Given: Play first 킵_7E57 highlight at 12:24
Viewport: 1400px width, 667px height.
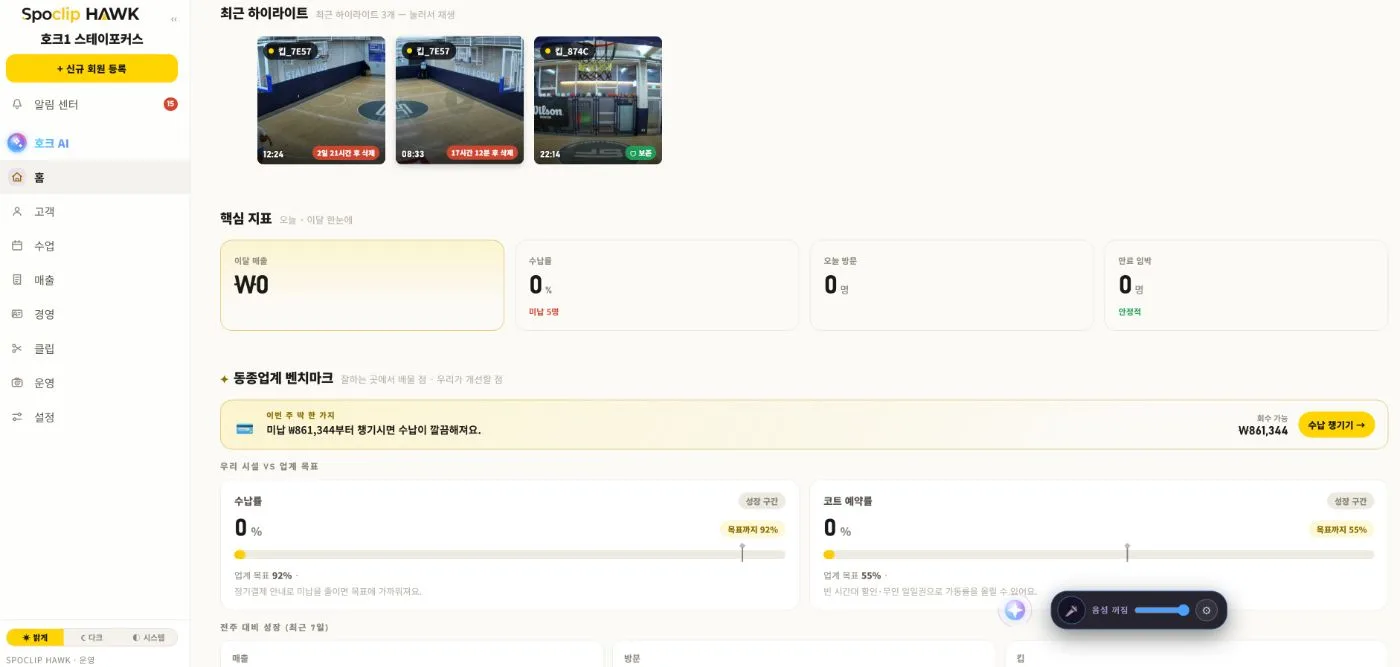Looking at the screenshot, I should 321,100.
